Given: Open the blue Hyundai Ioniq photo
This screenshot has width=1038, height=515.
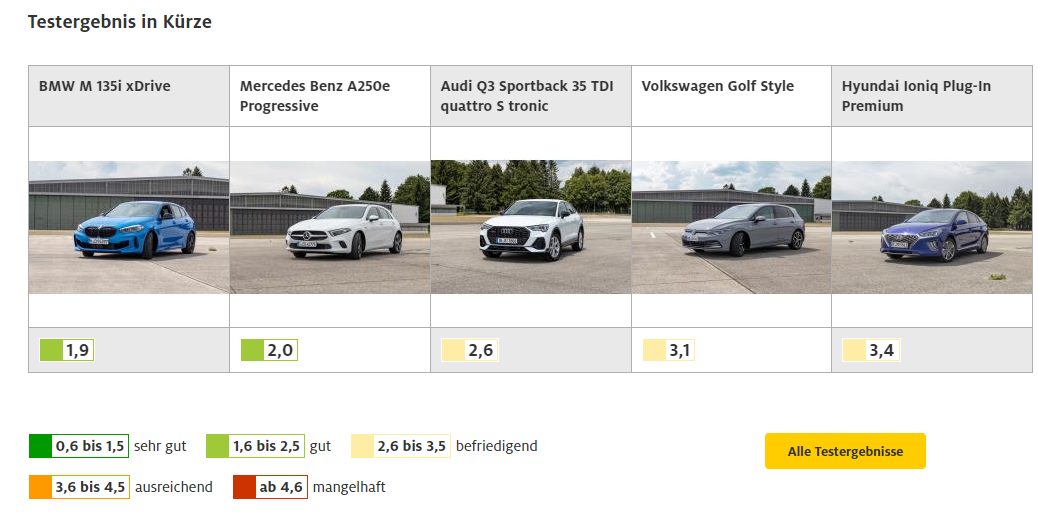Looking at the screenshot, I should click(931, 227).
